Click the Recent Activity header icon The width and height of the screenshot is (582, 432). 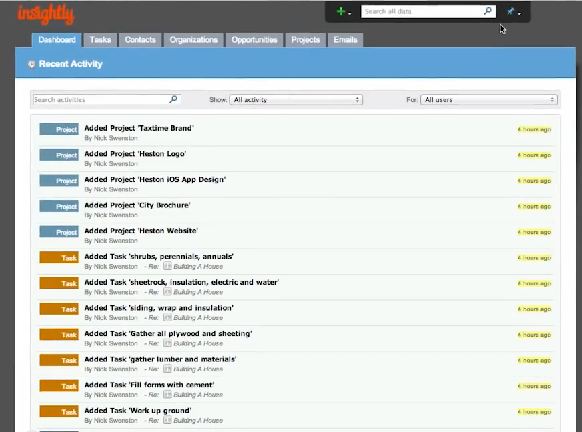point(32,64)
